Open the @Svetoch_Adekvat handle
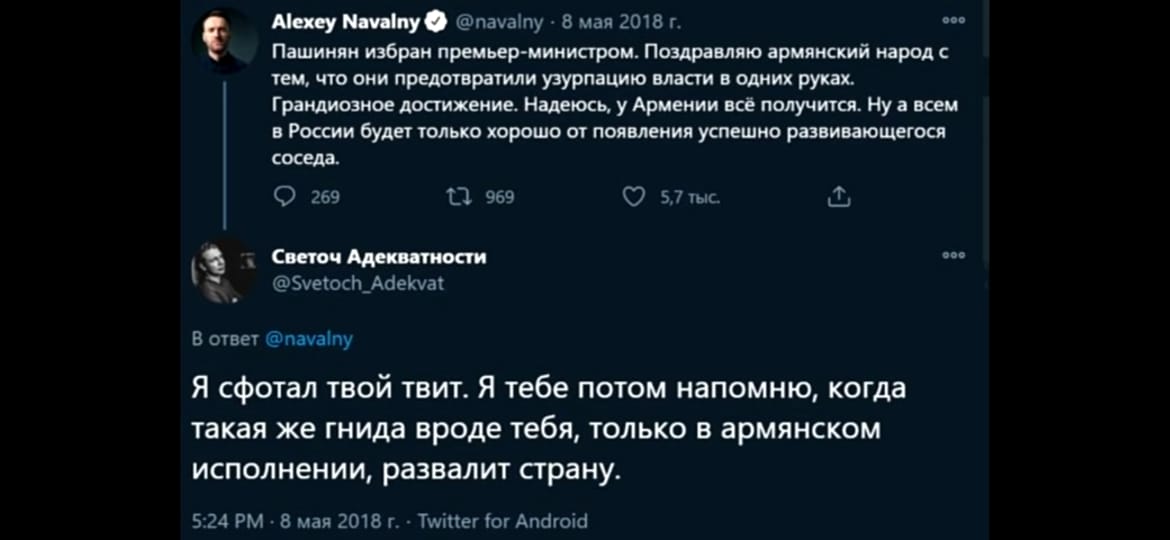Viewport: 1170px width, 540px height. [358, 283]
